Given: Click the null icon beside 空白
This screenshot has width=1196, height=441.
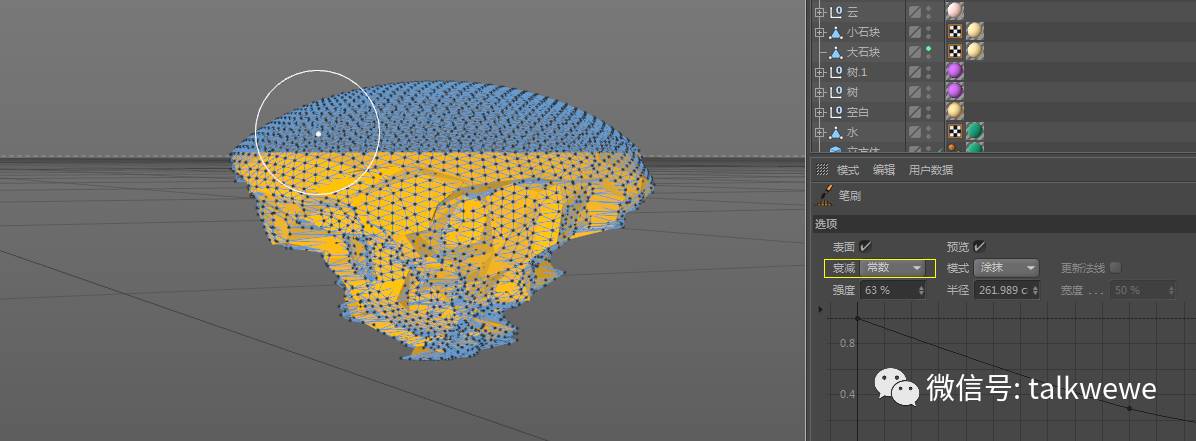Looking at the screenshot, I should tap(835, 112).
